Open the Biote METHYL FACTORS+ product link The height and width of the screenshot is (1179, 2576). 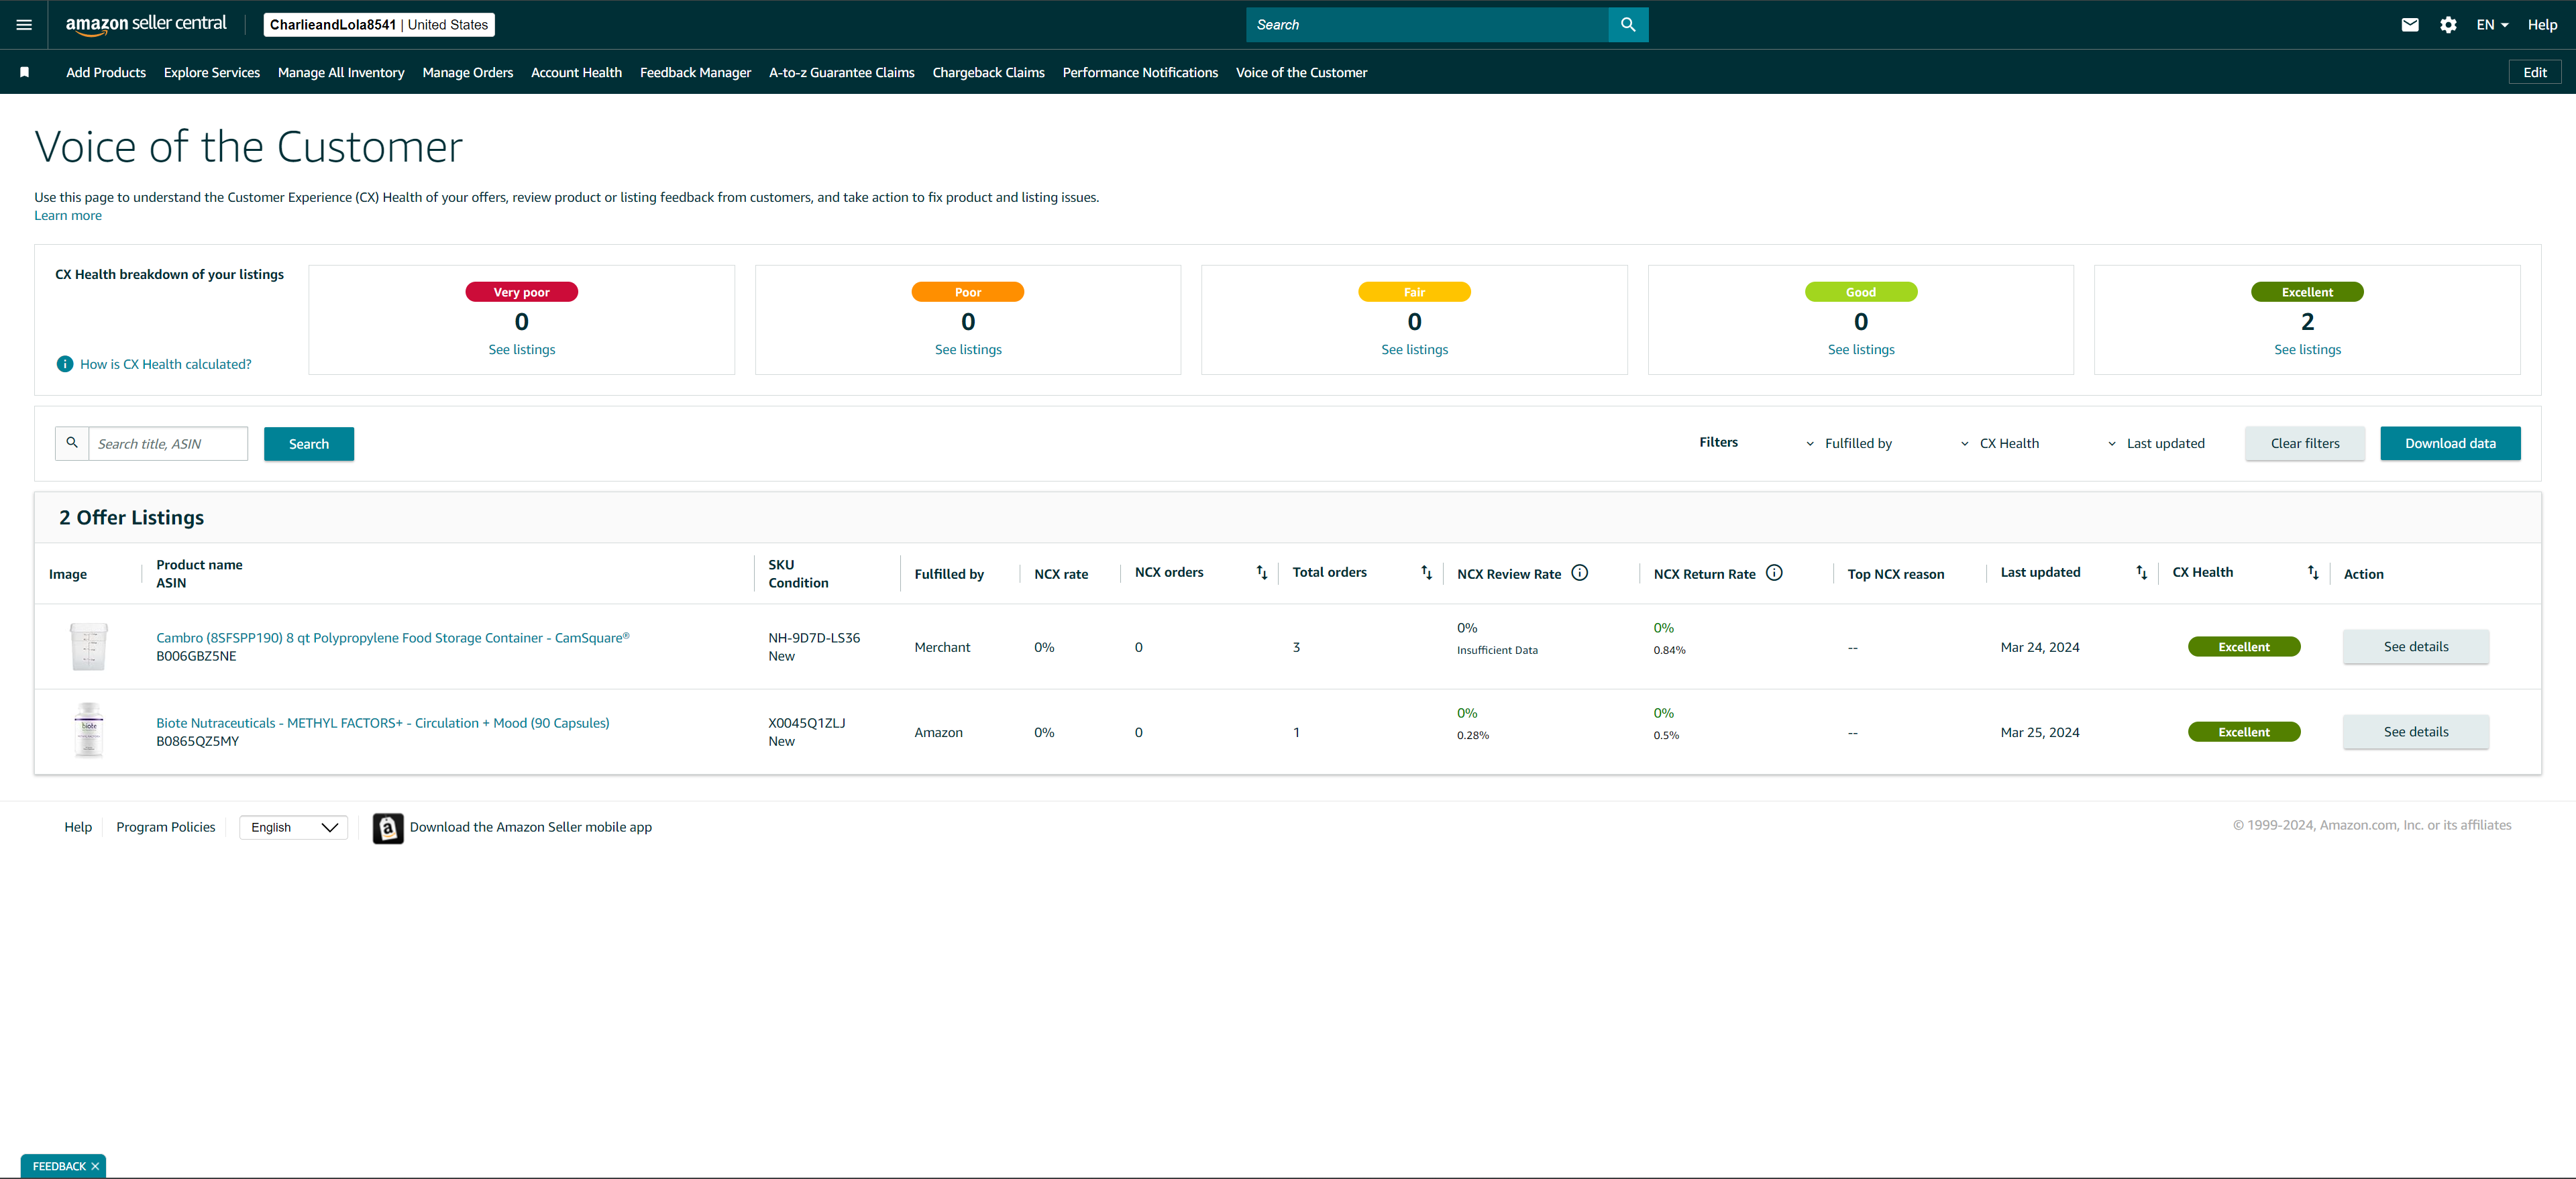(383, 723)
